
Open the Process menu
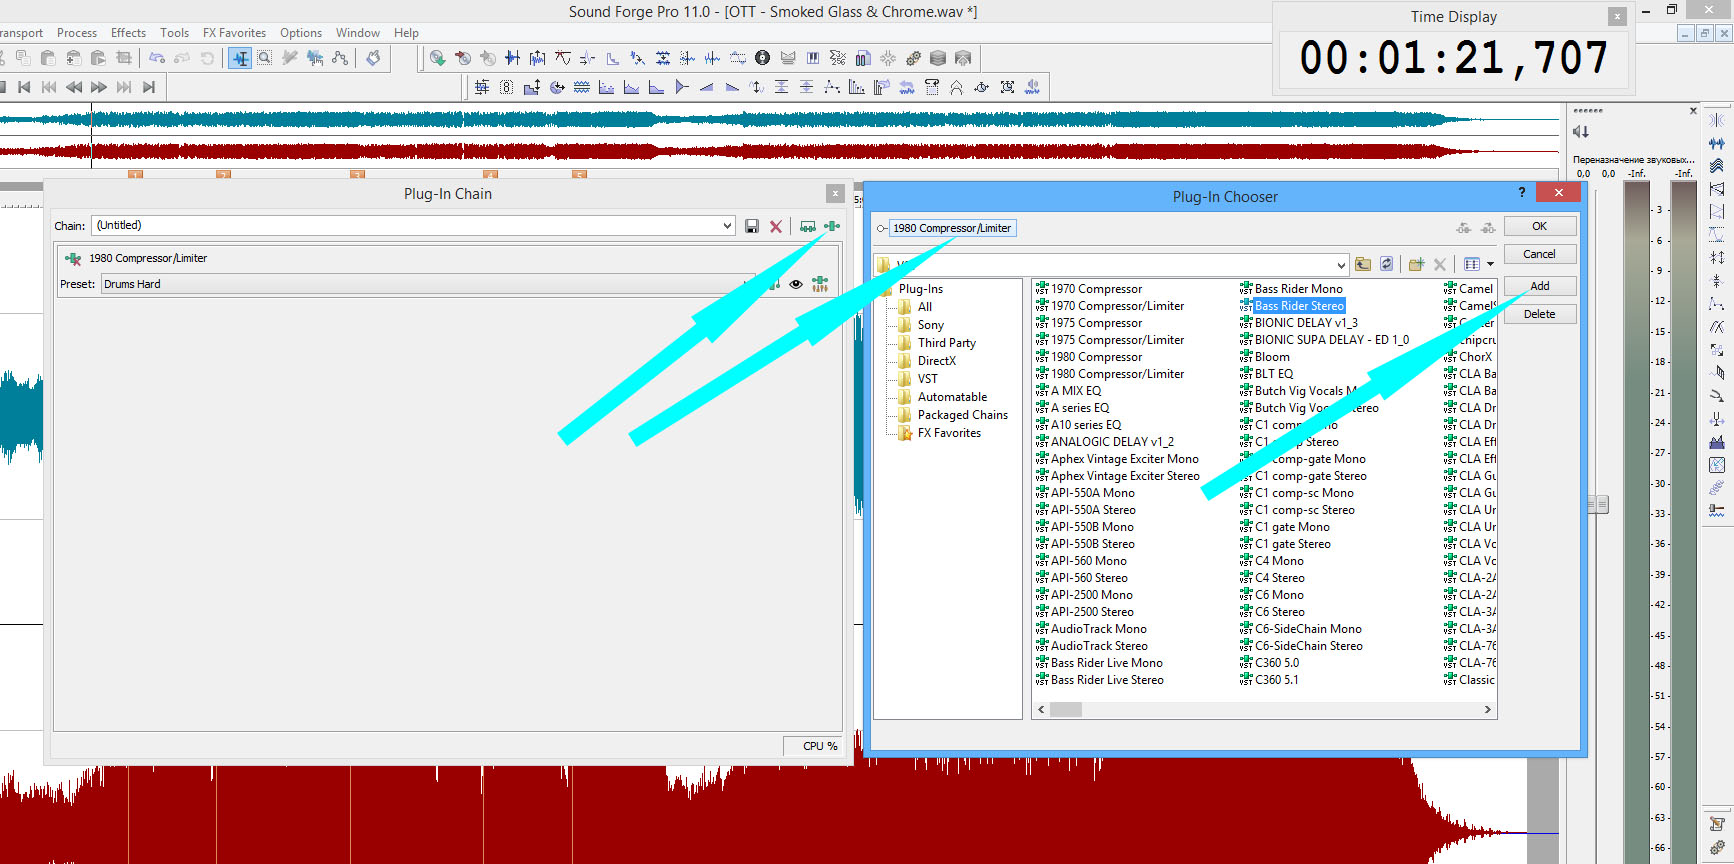click(x=77, y=33)
